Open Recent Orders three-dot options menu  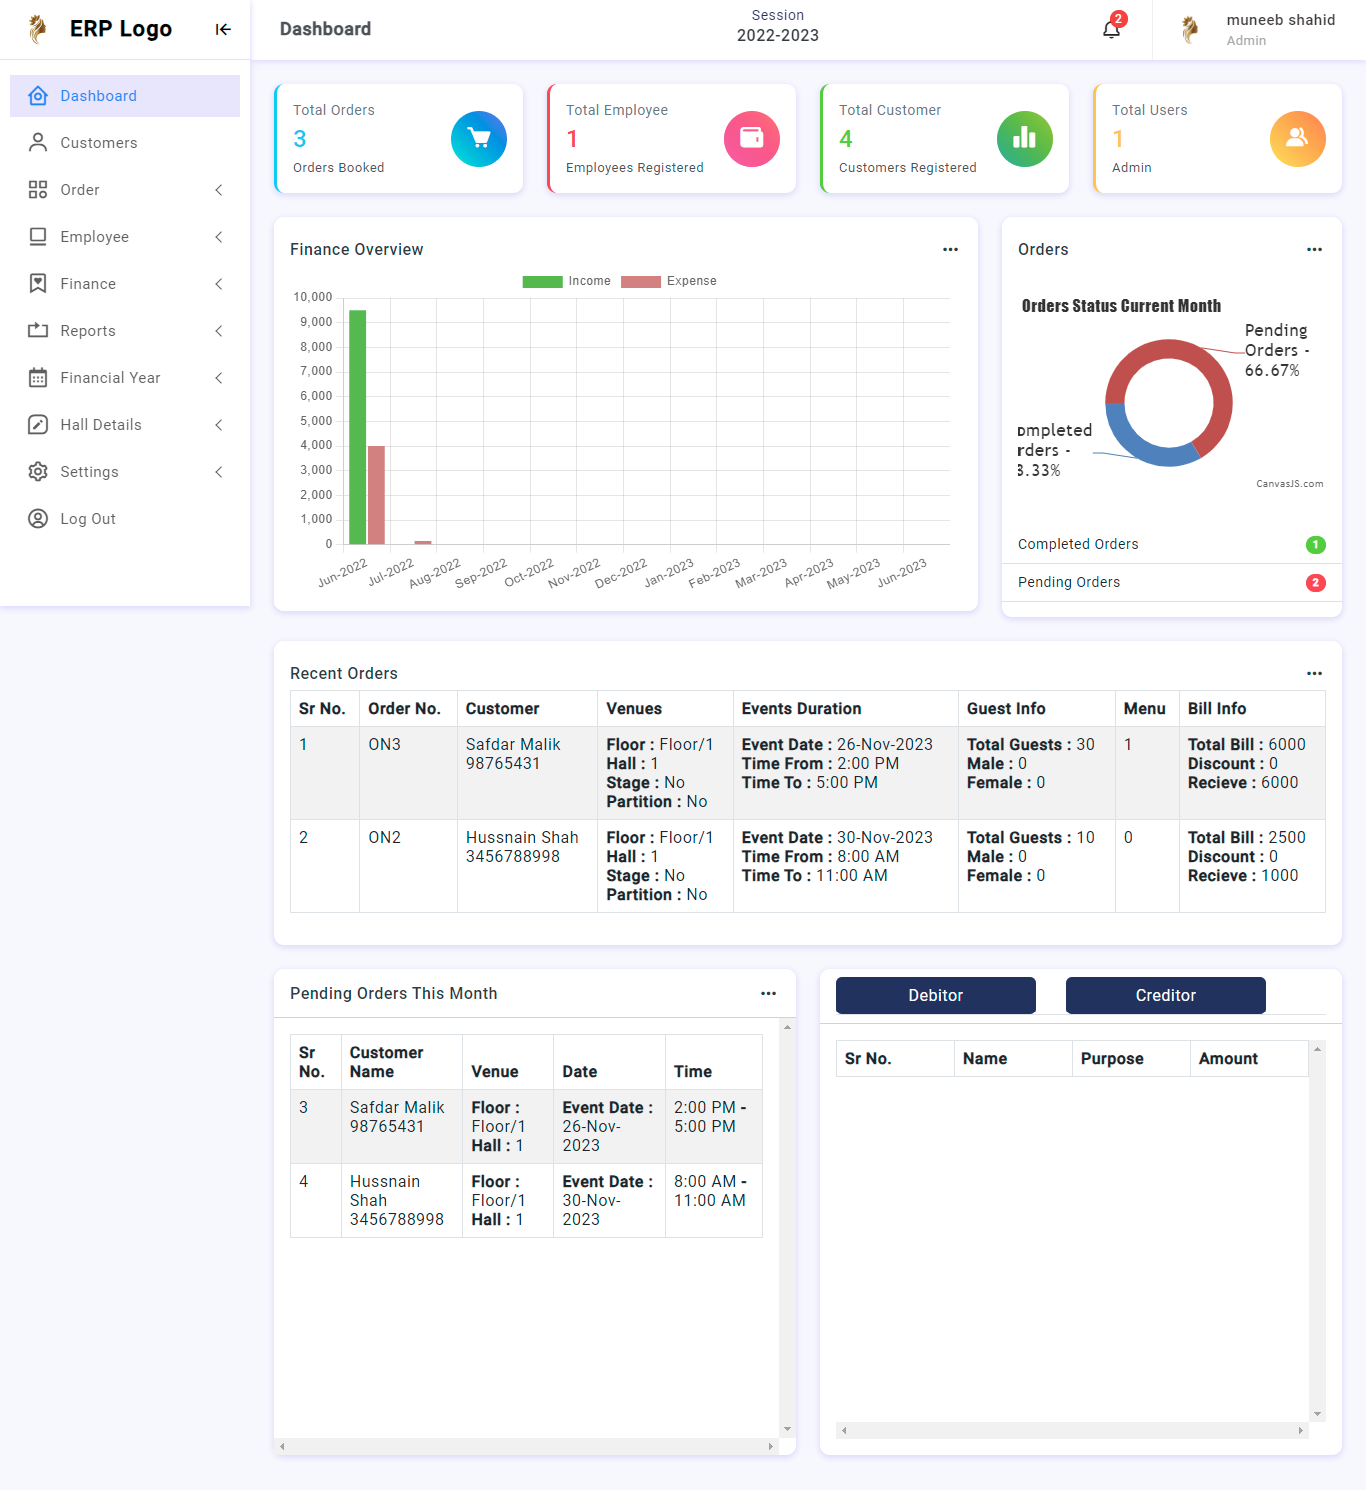(x=1314, y=673)
